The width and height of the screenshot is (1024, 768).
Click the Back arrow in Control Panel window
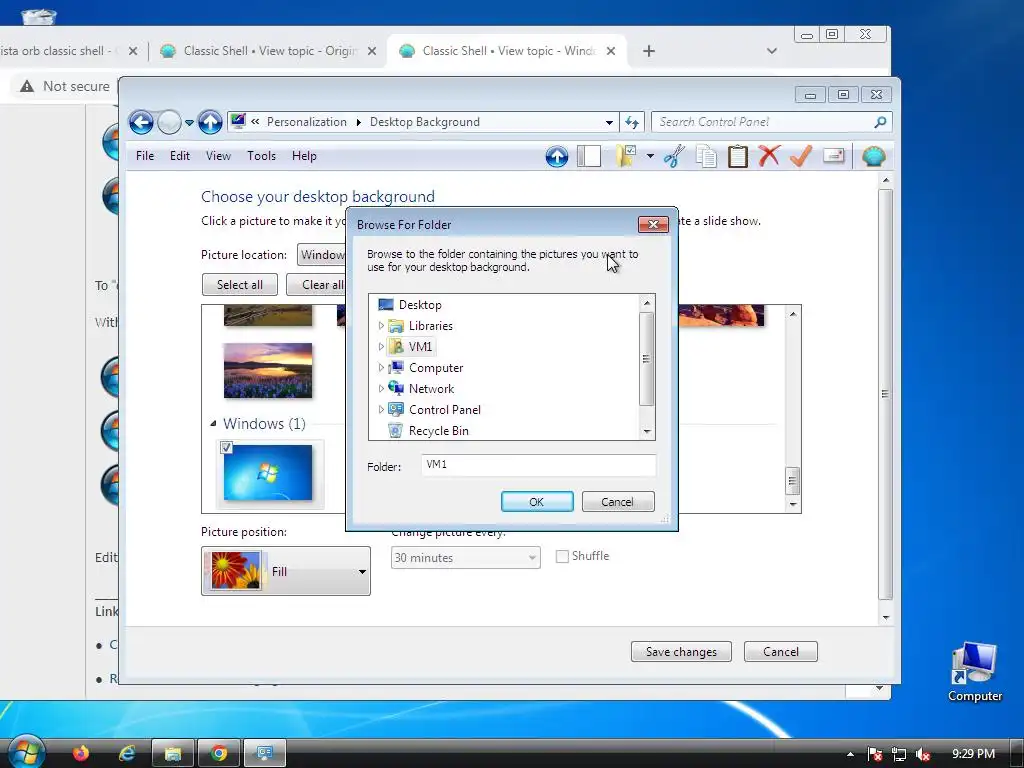point(141,122)
